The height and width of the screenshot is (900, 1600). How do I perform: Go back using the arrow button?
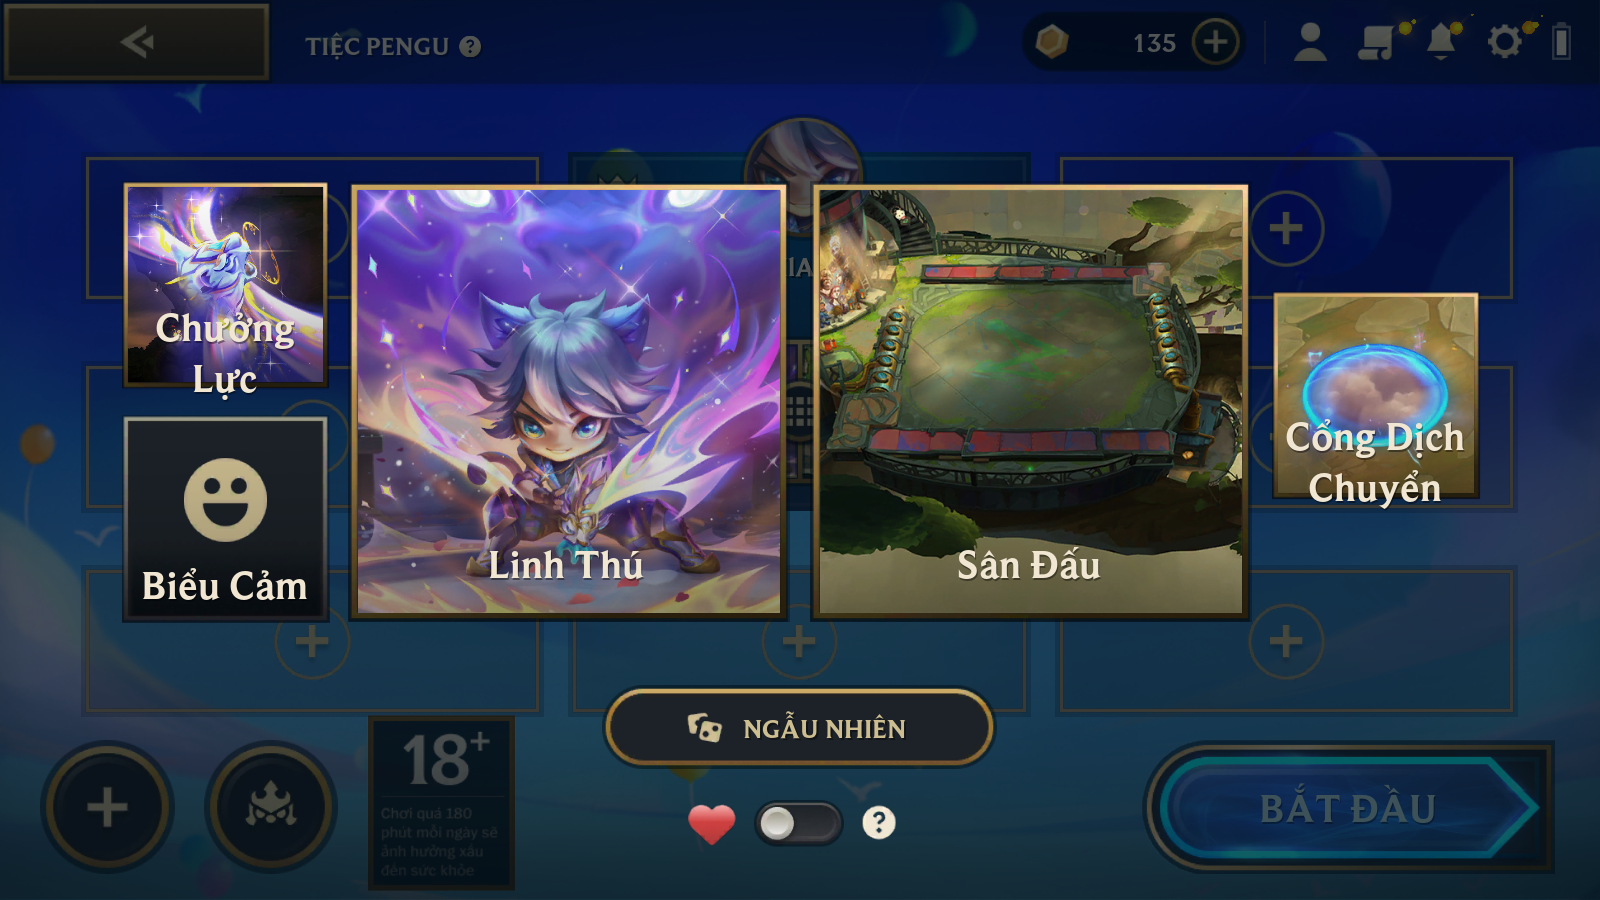(136, 42)
